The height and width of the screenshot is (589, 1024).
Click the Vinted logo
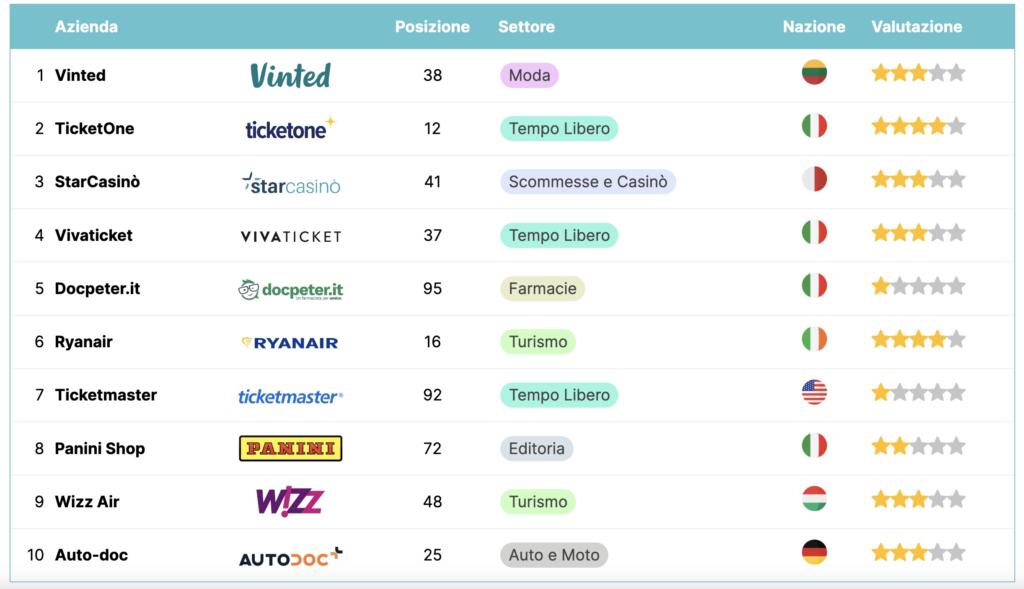pyautogui.click(x=290, y=75)
